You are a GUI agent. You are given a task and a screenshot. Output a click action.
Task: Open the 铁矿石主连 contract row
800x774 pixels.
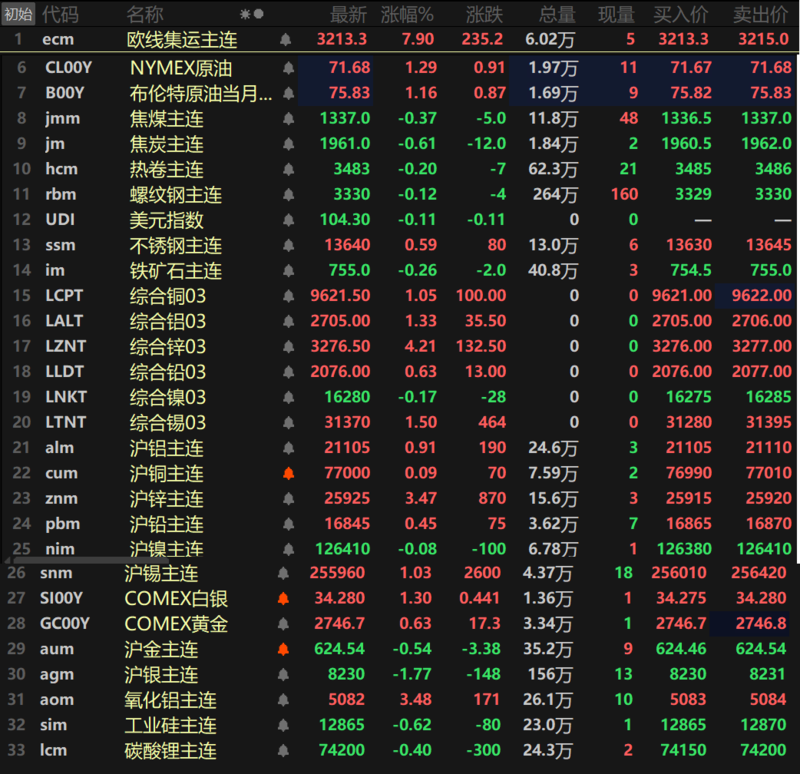point(399,270)
